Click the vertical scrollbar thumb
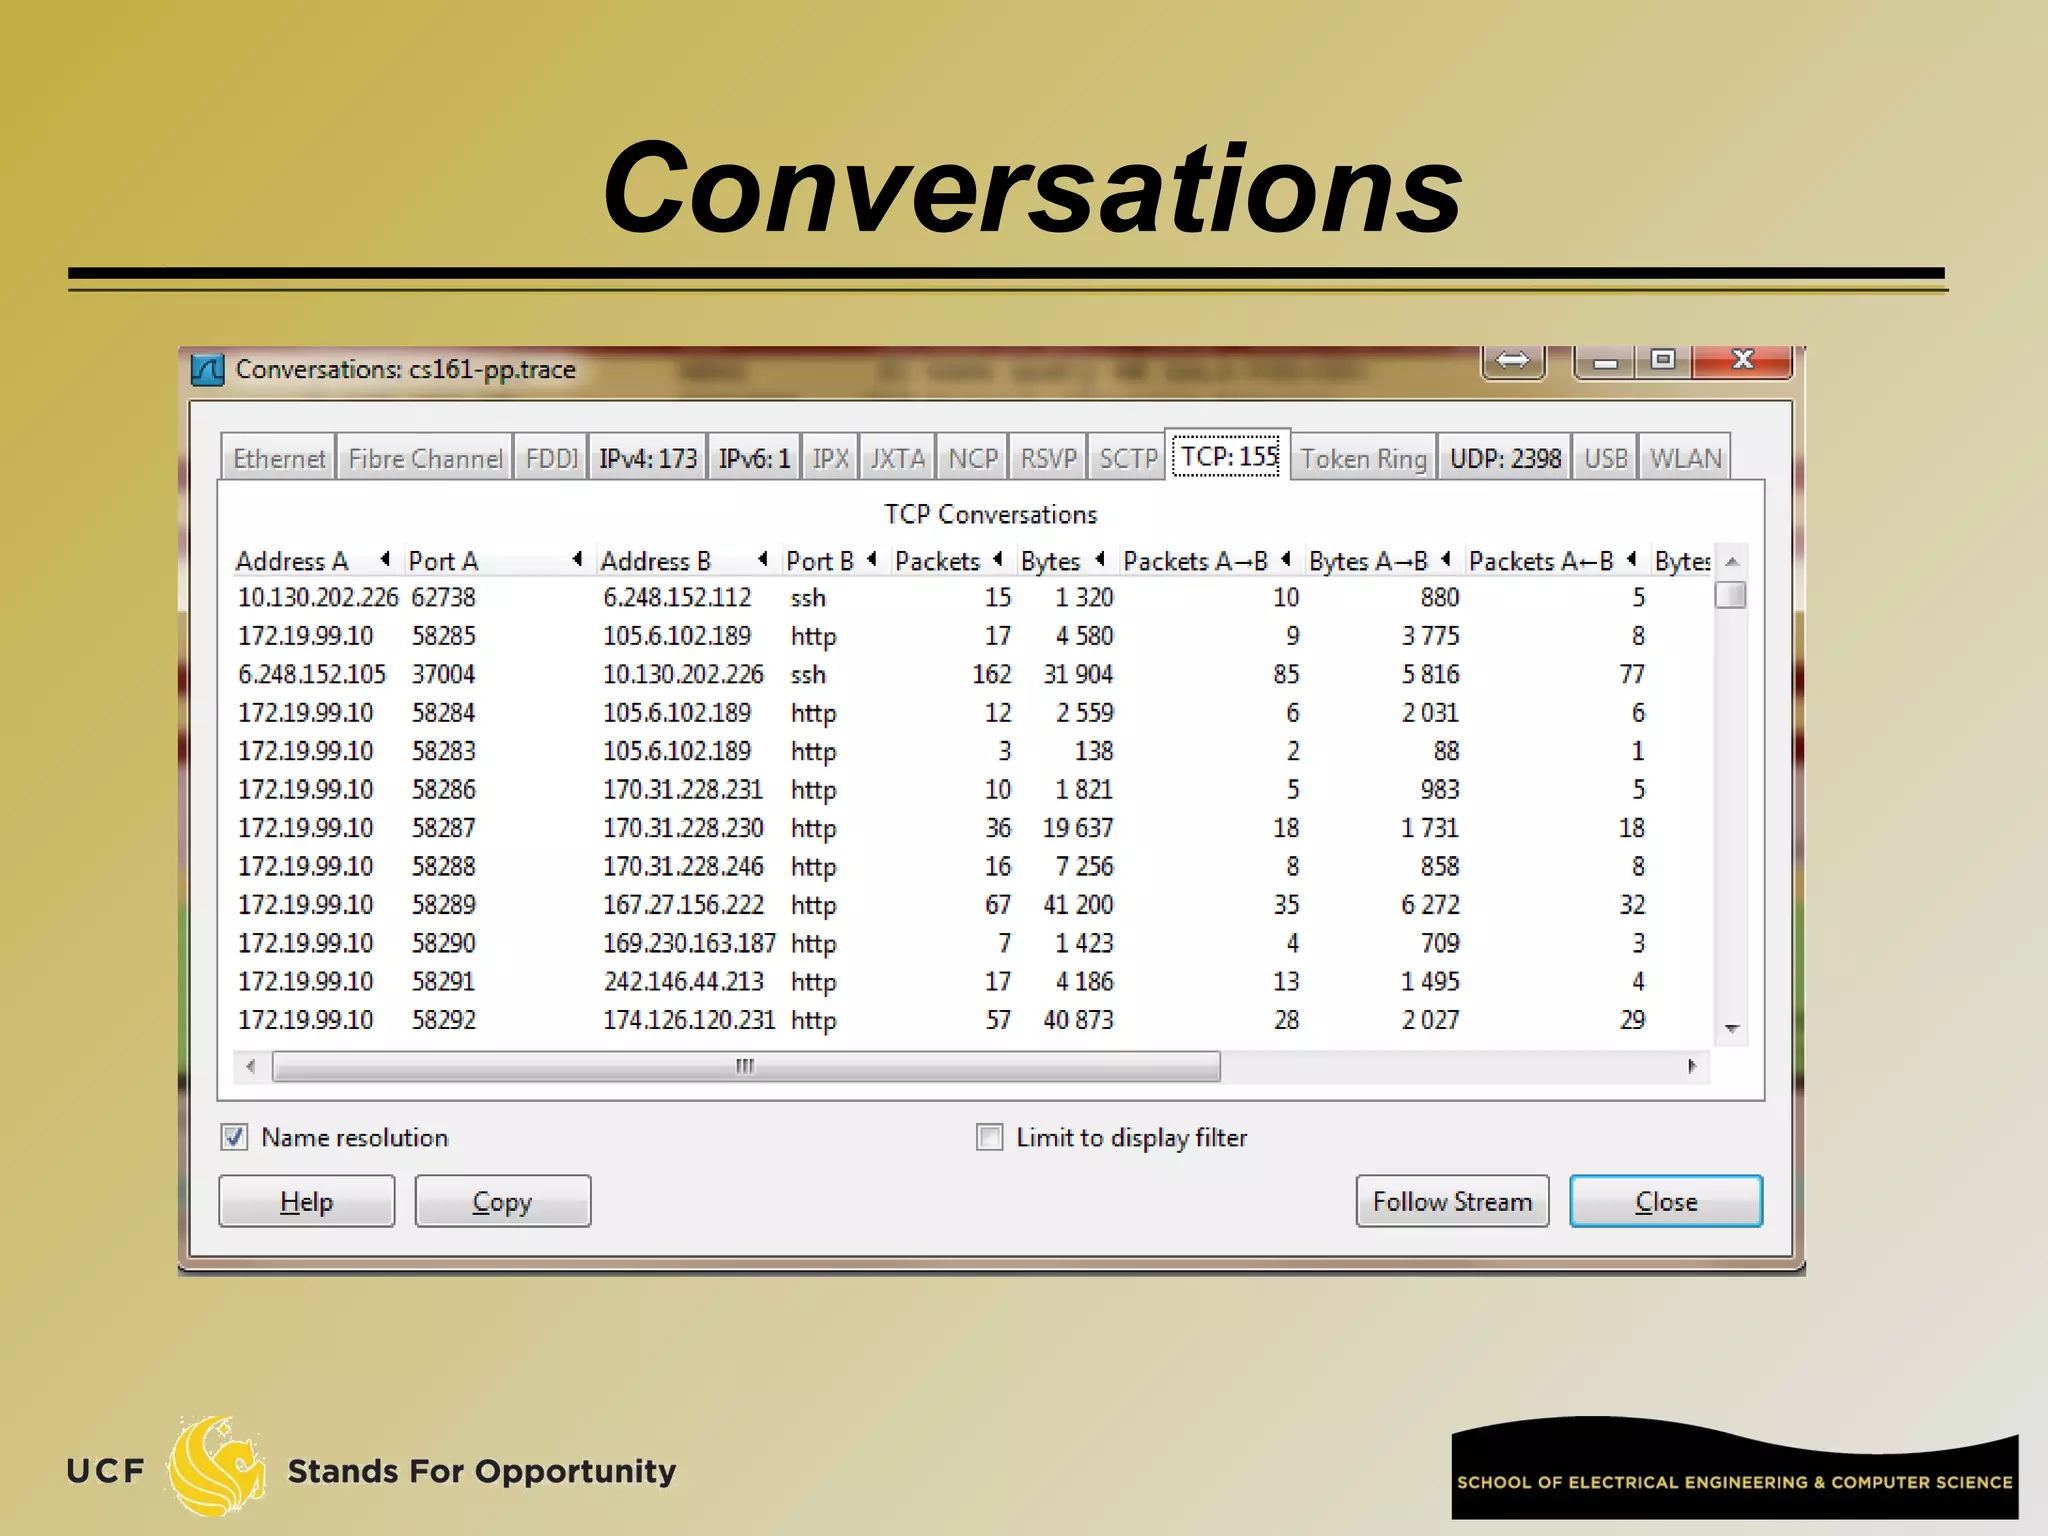The height and width of the screenshot is (1536, 2048). 1731,595
